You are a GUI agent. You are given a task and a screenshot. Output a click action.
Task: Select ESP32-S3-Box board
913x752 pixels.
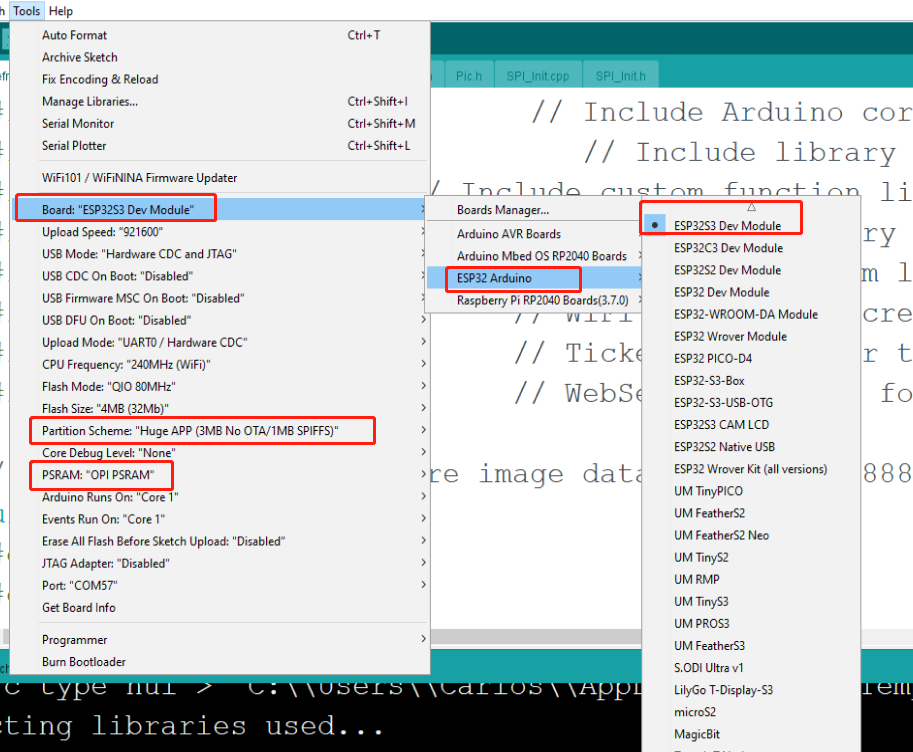pyautogui.click(x=751, y=380)
